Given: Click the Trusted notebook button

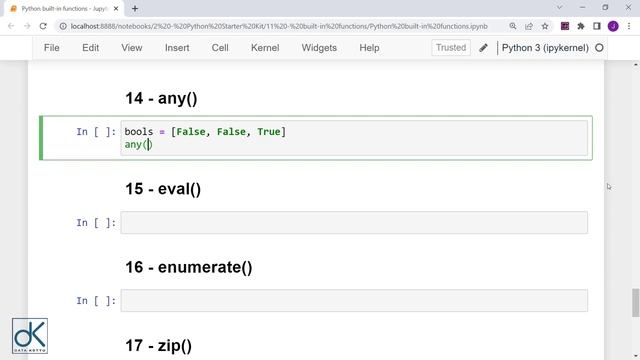Looking at the screenshot, I should (451, 48).
